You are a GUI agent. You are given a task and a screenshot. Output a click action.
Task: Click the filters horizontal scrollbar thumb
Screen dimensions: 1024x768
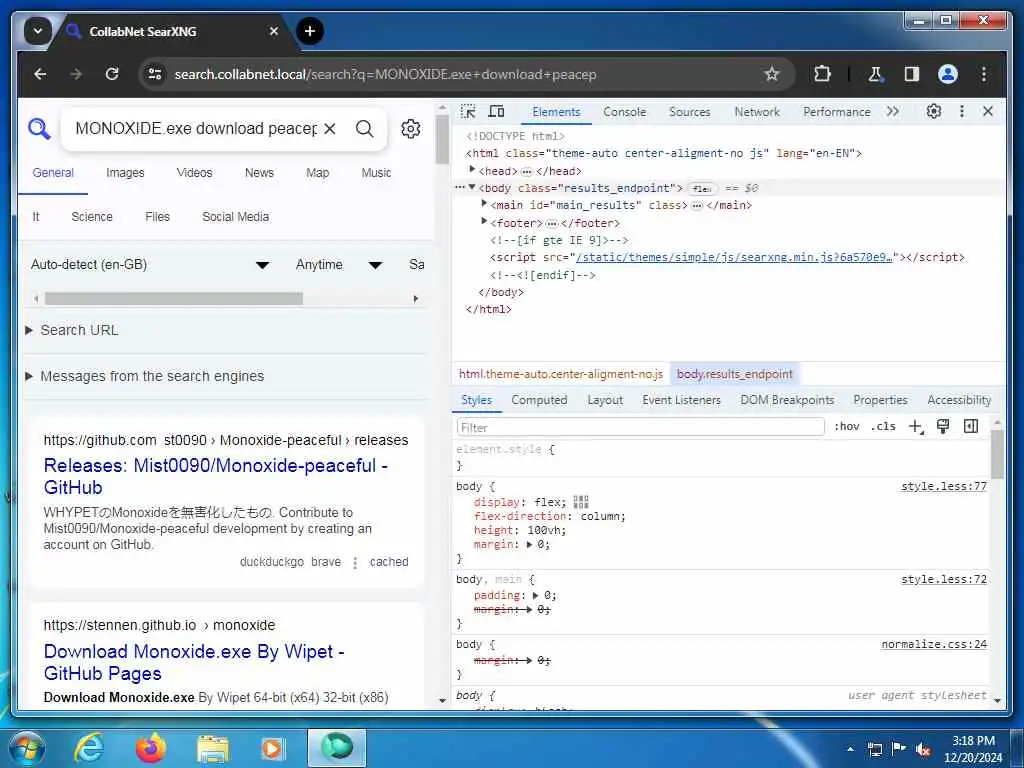point(174,298)
